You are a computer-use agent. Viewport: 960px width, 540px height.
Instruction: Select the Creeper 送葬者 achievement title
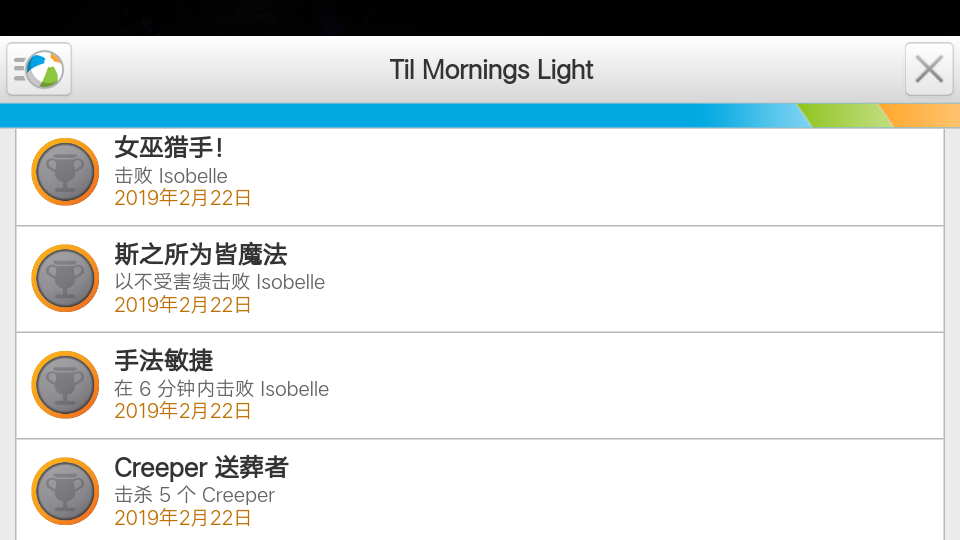click(201, 467)
